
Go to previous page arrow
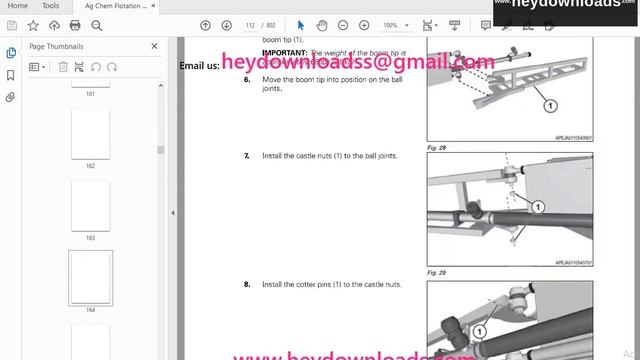pos(205,25)
